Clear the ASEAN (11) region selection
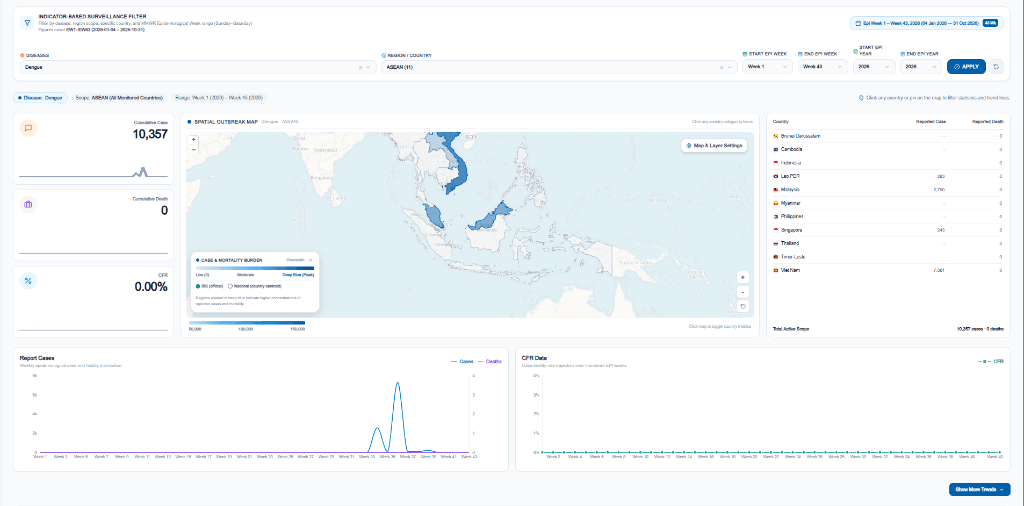 [x=722, y=67]
